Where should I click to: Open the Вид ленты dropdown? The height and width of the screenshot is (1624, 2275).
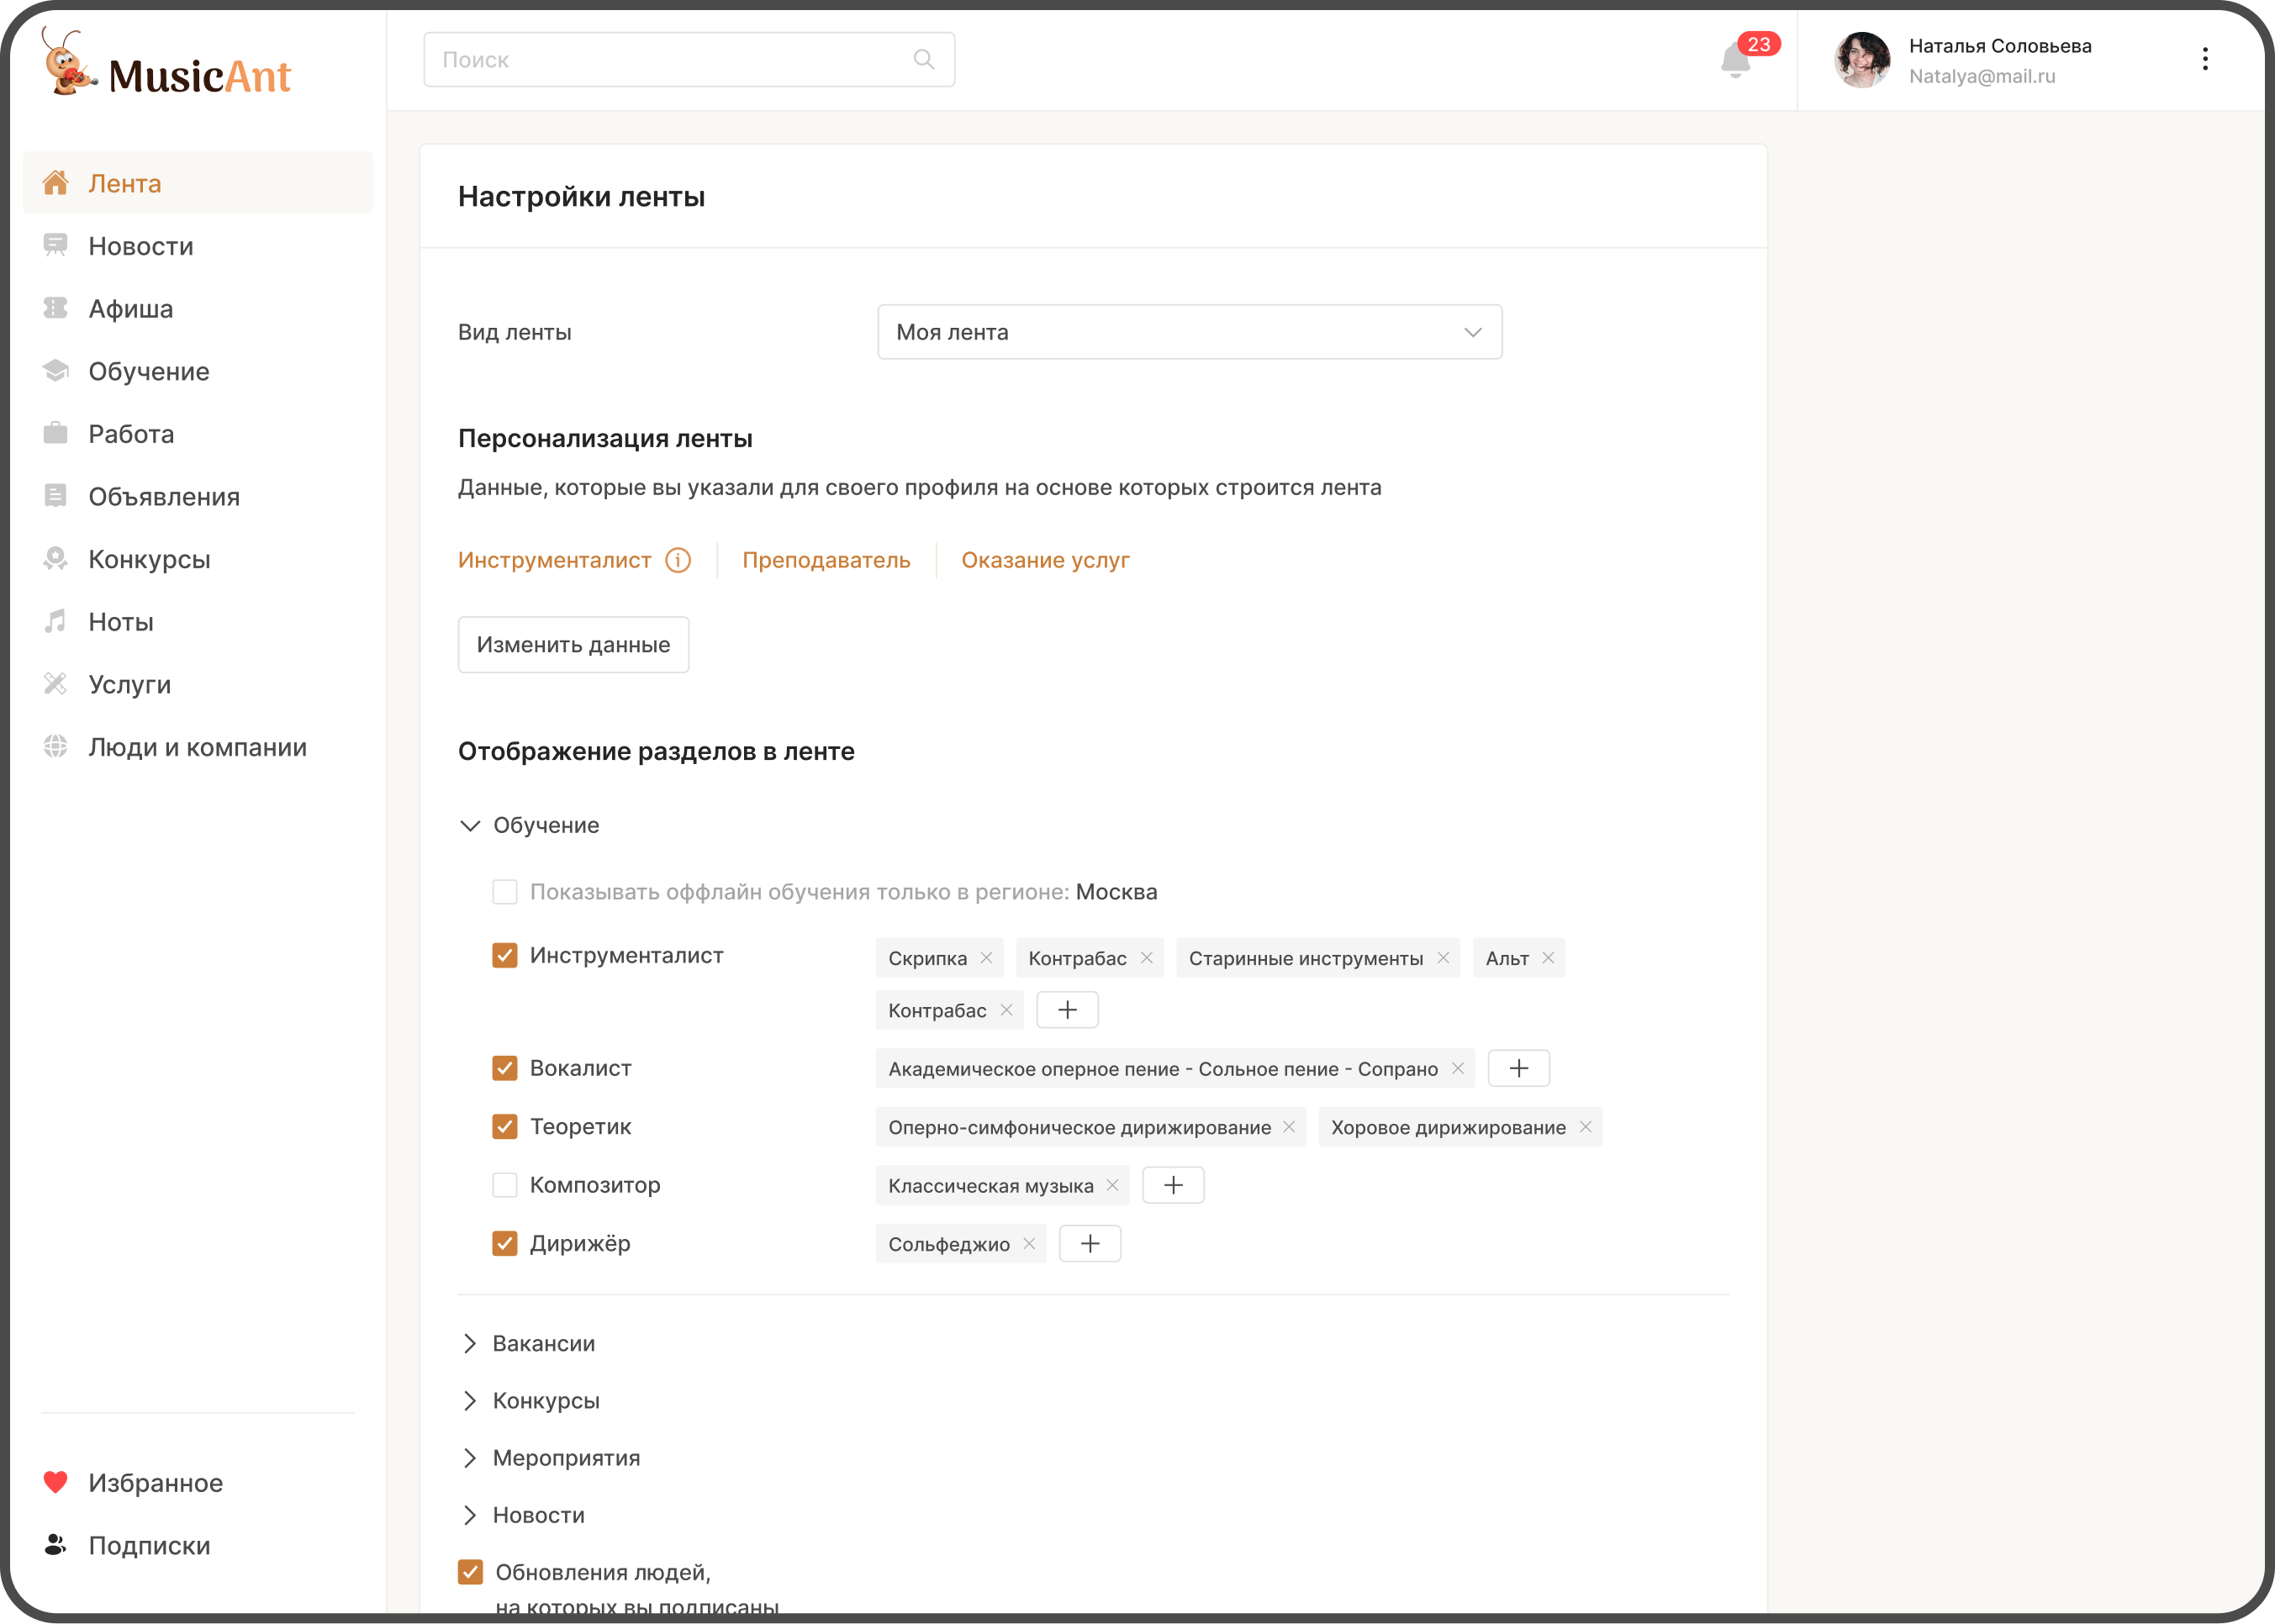point(1188,332)
